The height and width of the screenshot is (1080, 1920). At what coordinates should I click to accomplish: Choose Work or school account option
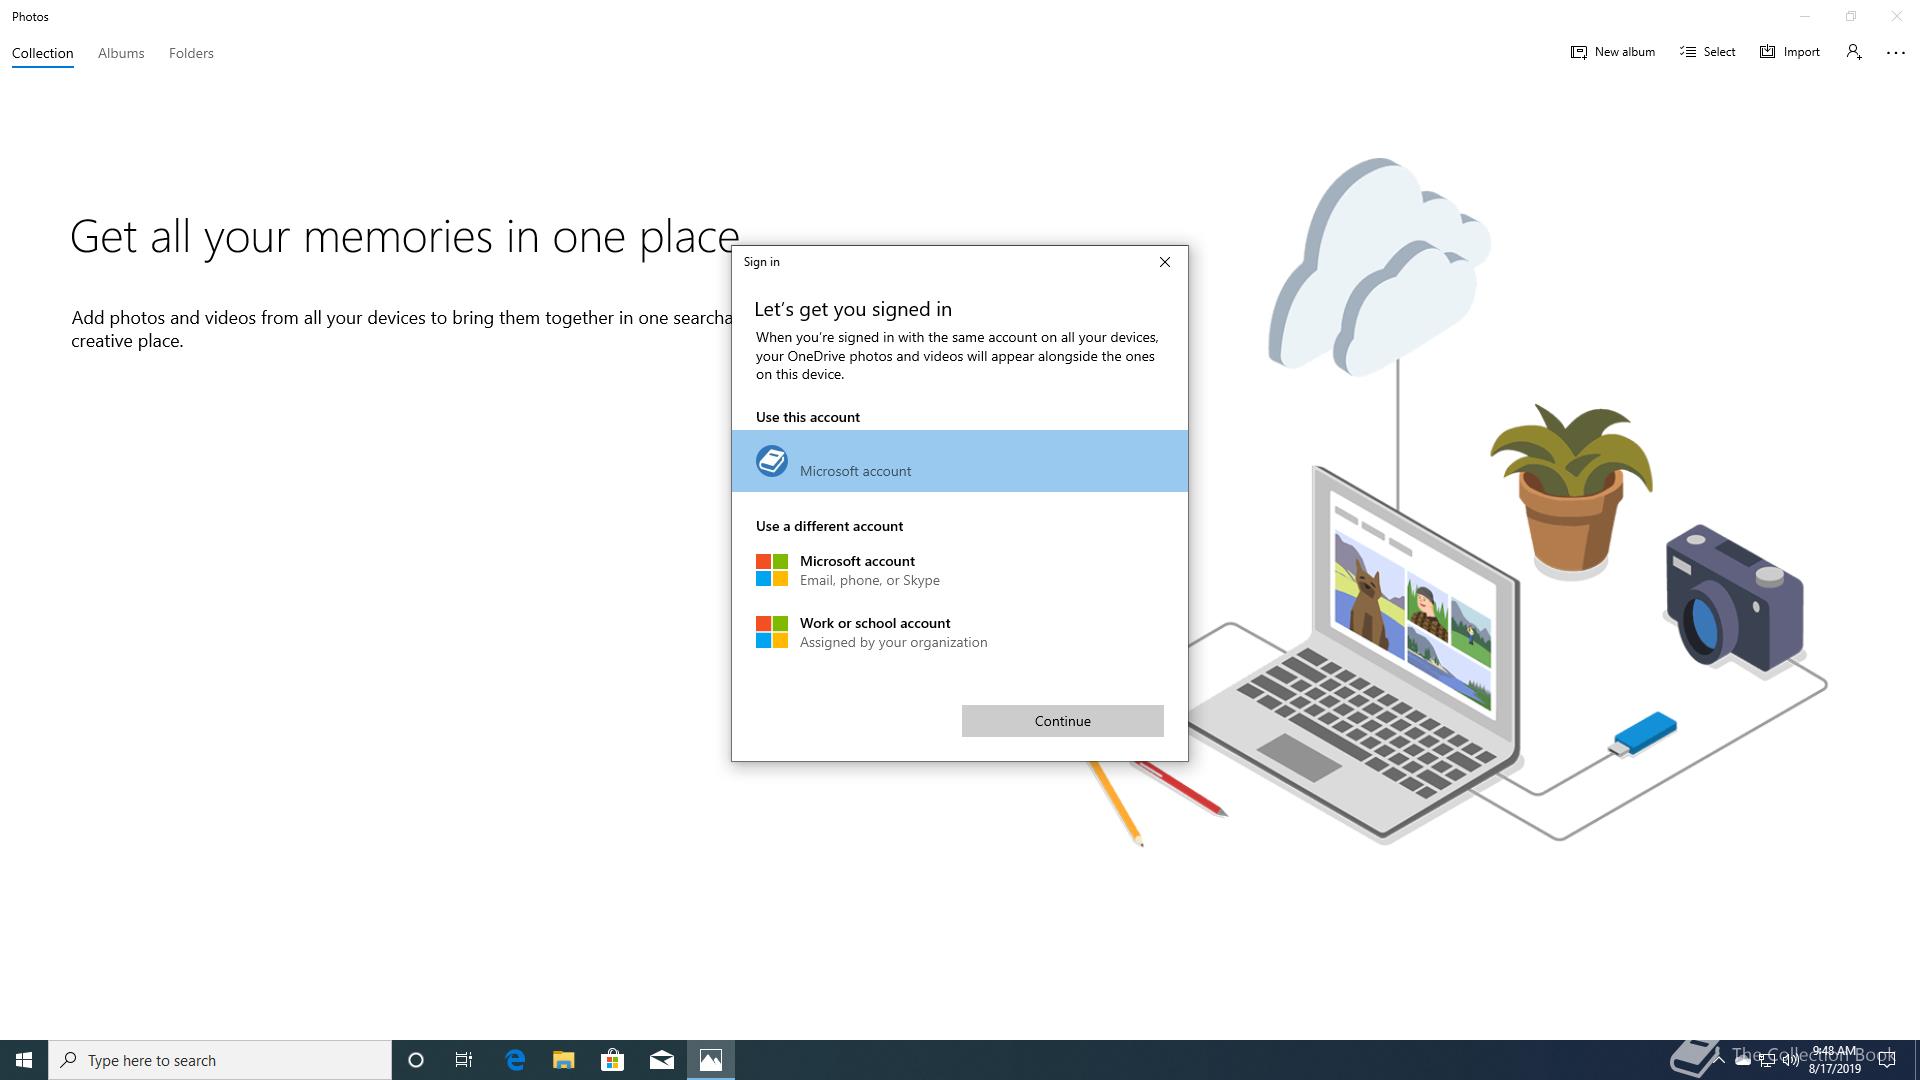click(960, 632)
